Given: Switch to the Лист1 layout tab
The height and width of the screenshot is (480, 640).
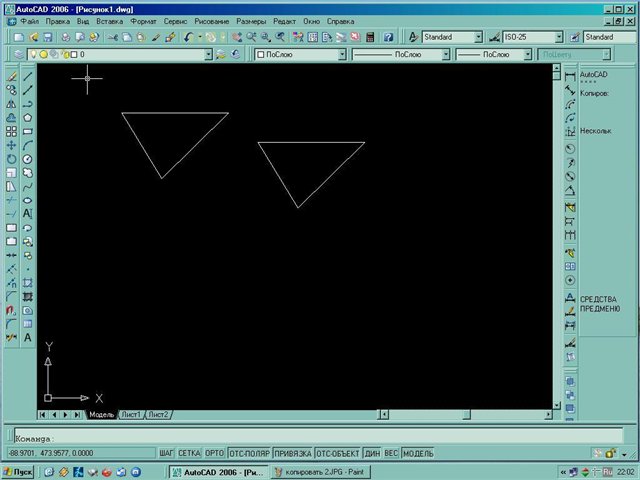Looking at the screenshot, I should pyautogui.click(x=131, y=414).
